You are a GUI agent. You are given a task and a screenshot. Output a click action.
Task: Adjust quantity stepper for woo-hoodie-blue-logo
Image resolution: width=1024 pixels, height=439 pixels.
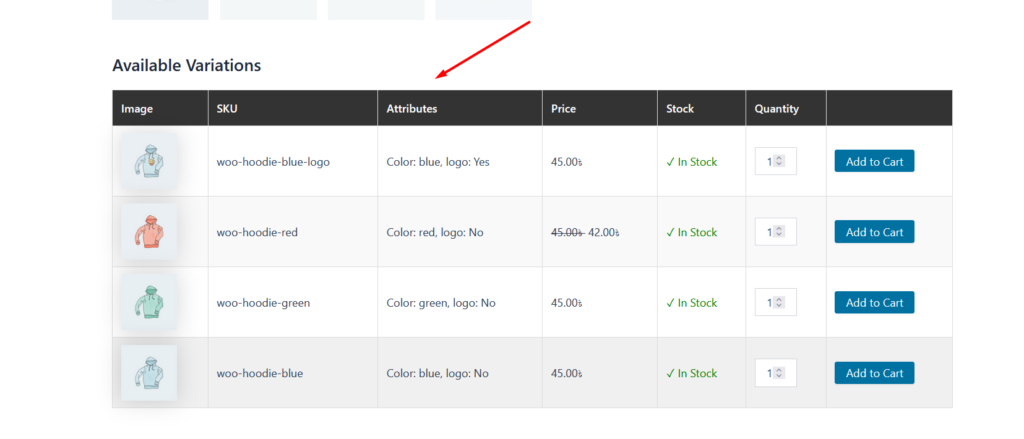[780, 161]
